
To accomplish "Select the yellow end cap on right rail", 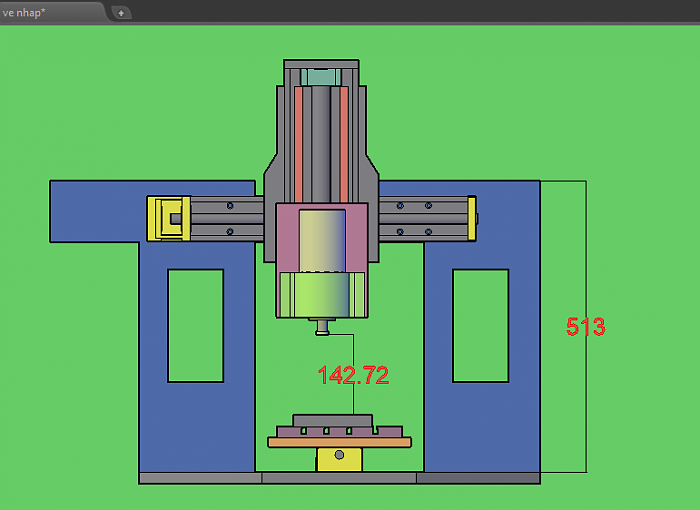I will (x=471, y=218).
